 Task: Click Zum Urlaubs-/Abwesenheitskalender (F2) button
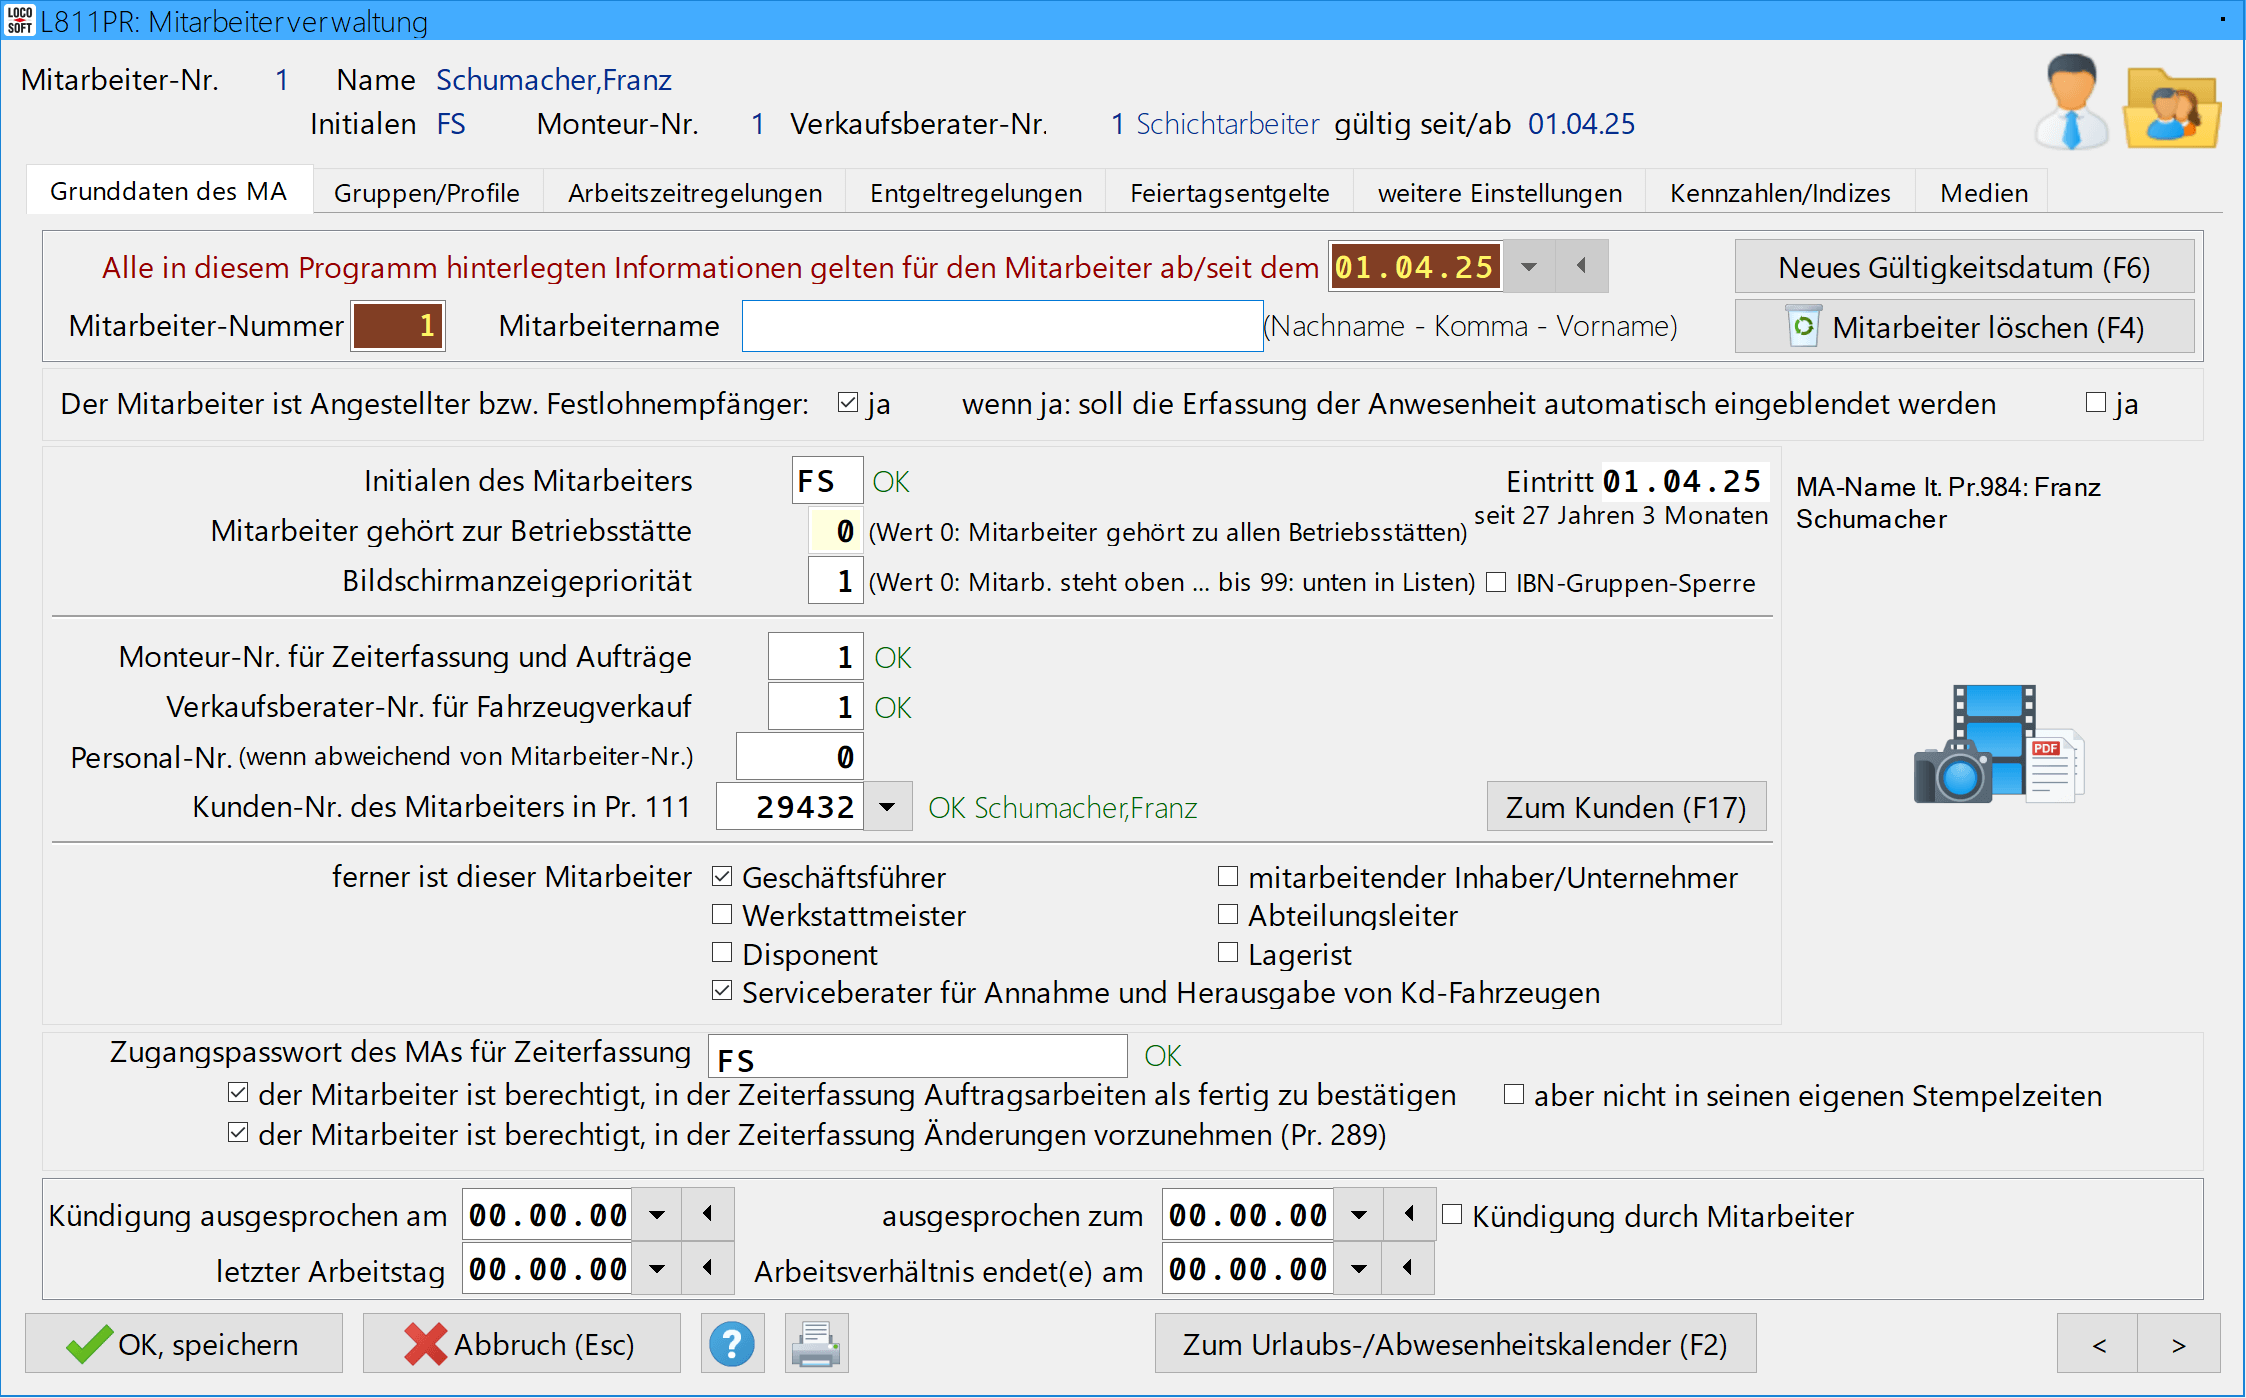[x=1455, y=1344]
